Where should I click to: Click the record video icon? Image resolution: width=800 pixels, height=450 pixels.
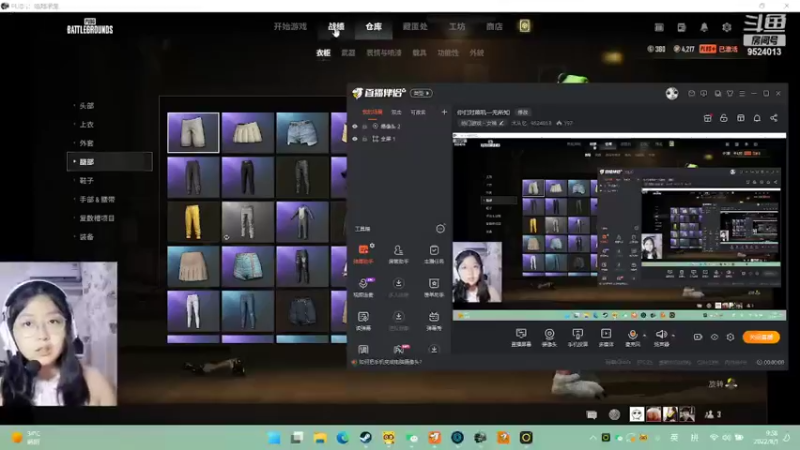coord(697,337)
